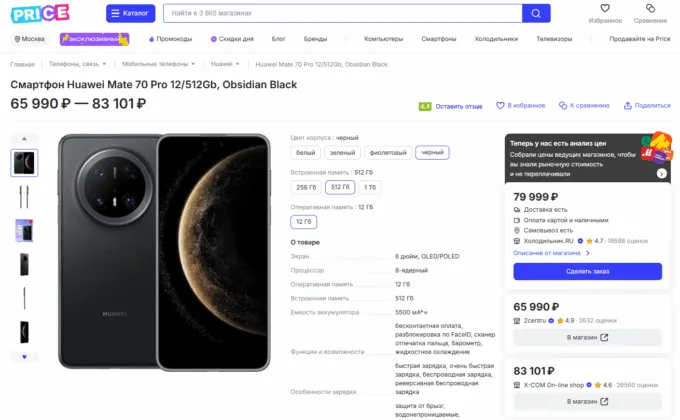Open Холодильники navigation item

pos(496,39)
